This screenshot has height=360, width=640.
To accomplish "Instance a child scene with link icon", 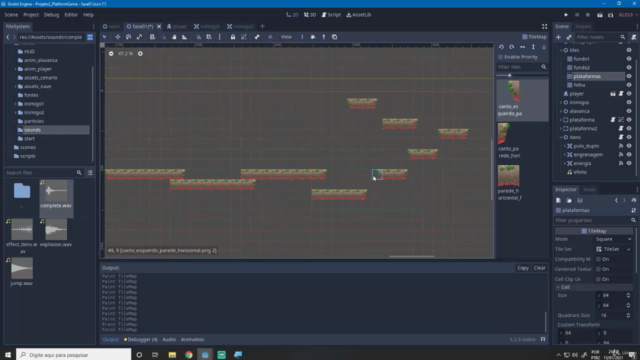I will 569,37.
